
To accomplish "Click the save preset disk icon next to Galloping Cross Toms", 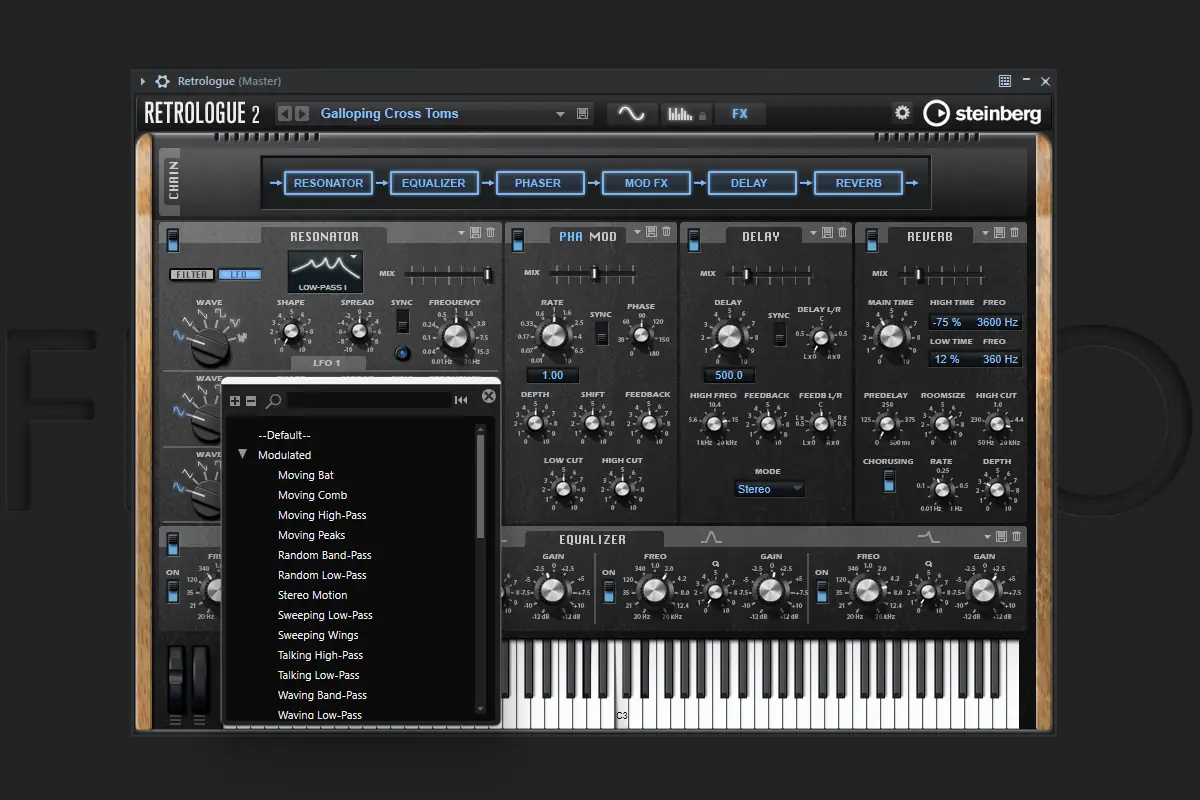I will pyautogui.click(x=583, y=114).
